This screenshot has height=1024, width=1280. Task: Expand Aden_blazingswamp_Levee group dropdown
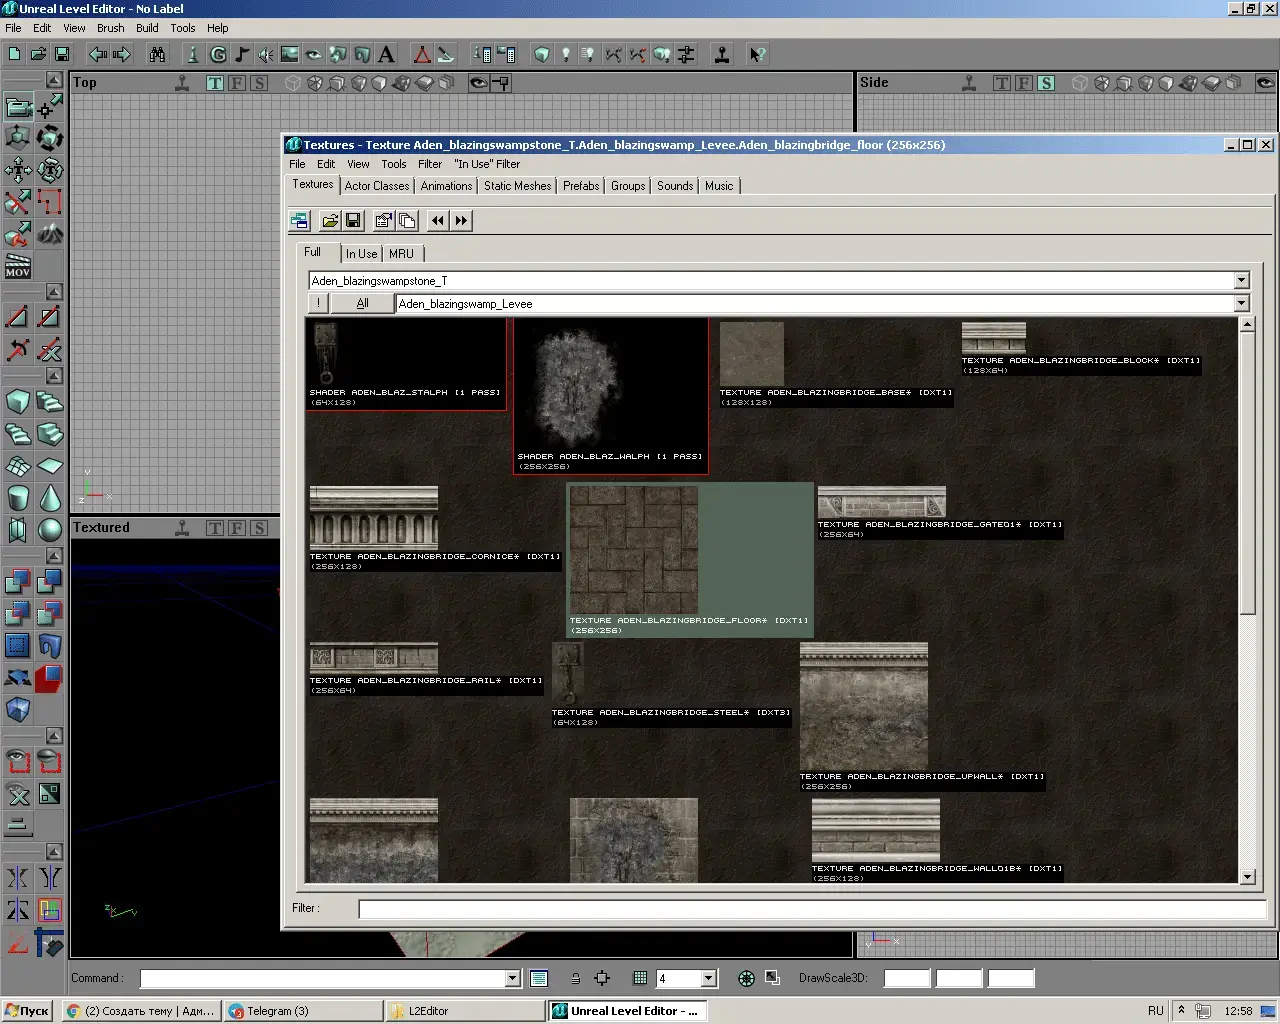click(1241, 303)
